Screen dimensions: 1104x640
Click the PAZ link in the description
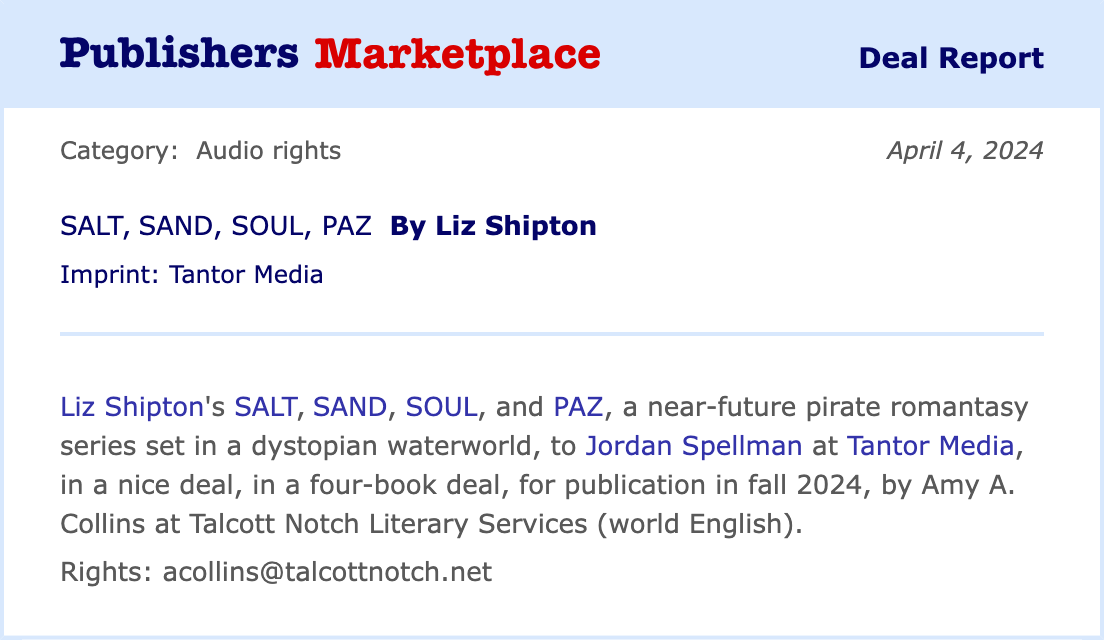click(578, 407)
